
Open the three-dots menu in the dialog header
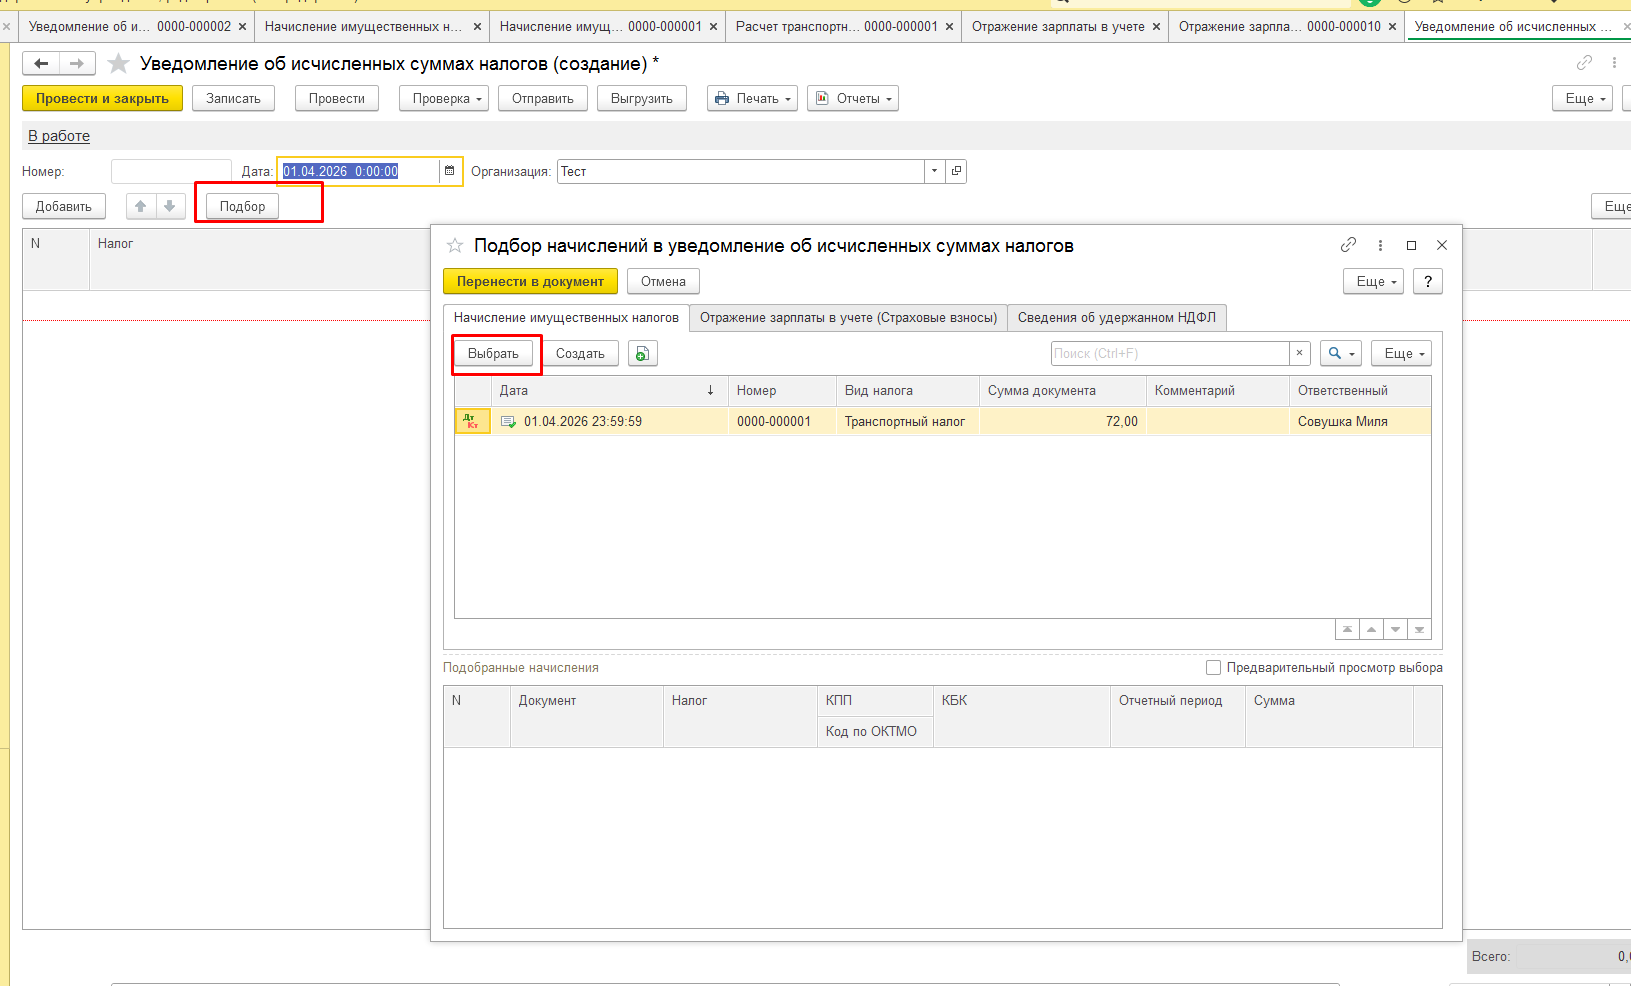(1380, 245)
